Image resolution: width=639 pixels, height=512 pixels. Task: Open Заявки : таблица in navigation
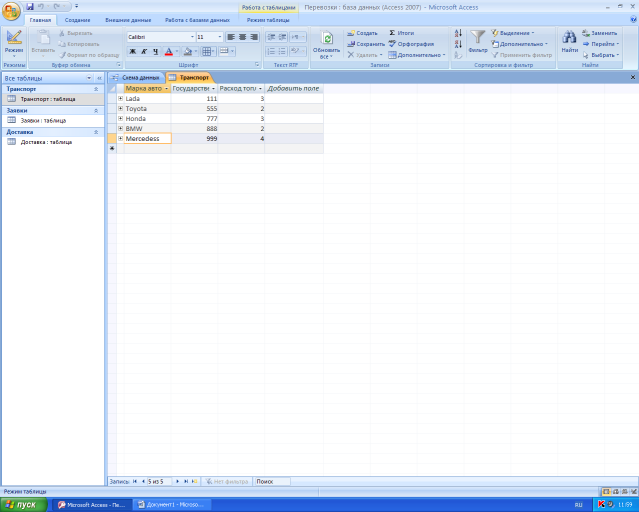pyautogui.click(x=53, y=121)
